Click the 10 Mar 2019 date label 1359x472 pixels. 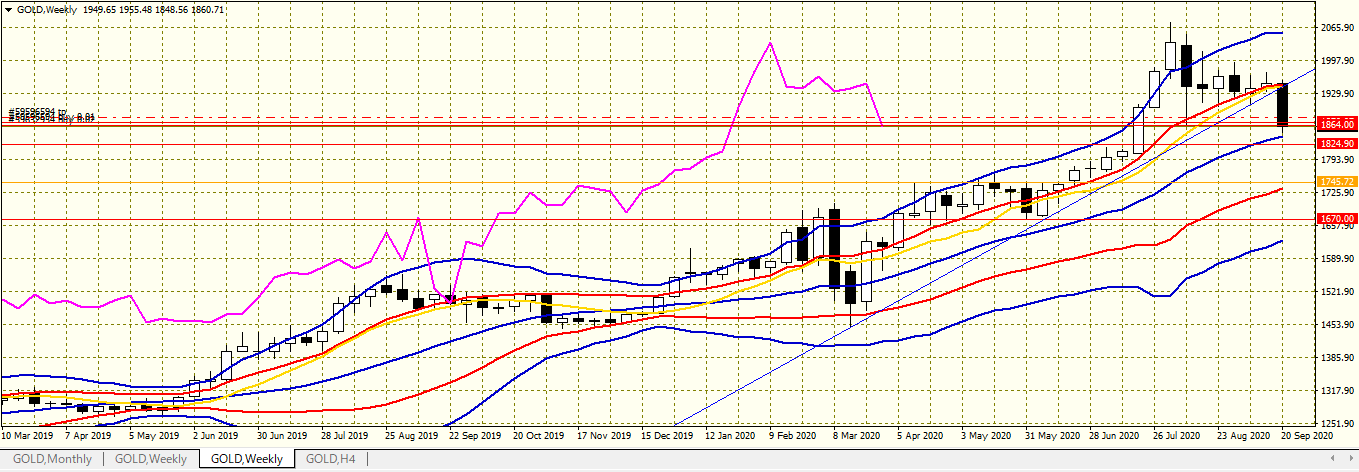click(x=28, y=436)
